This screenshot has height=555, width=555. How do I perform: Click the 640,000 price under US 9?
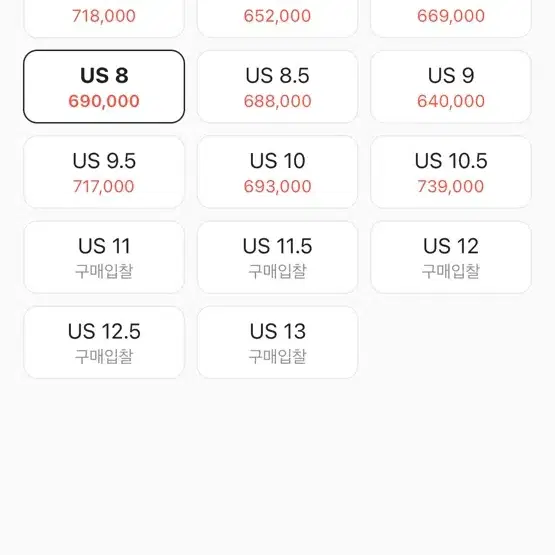click(x=451, y=101)
